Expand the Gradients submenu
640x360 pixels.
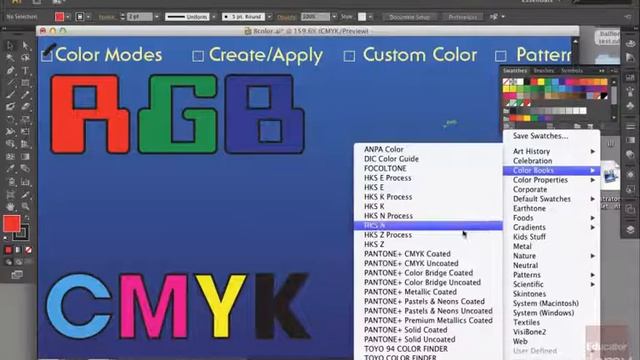coord(552,227)
